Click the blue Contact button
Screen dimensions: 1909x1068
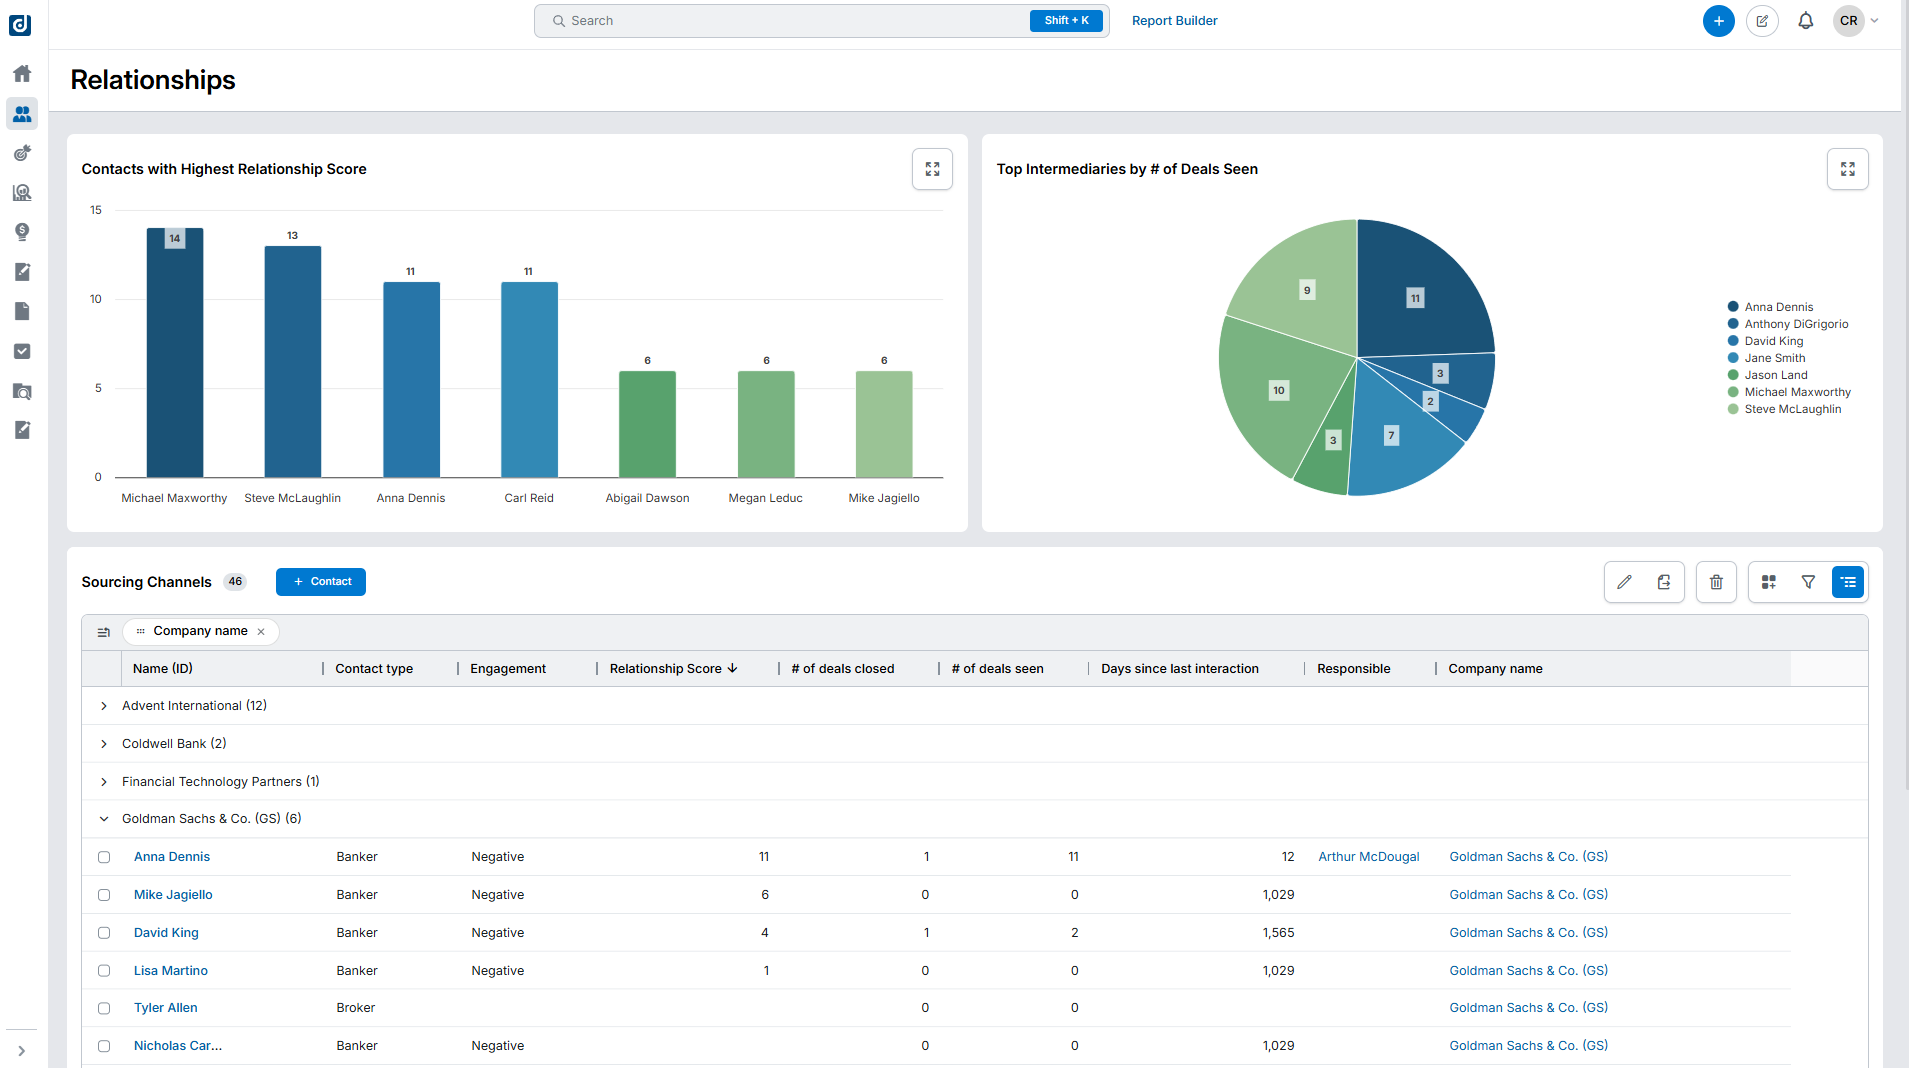coord(321,582)
